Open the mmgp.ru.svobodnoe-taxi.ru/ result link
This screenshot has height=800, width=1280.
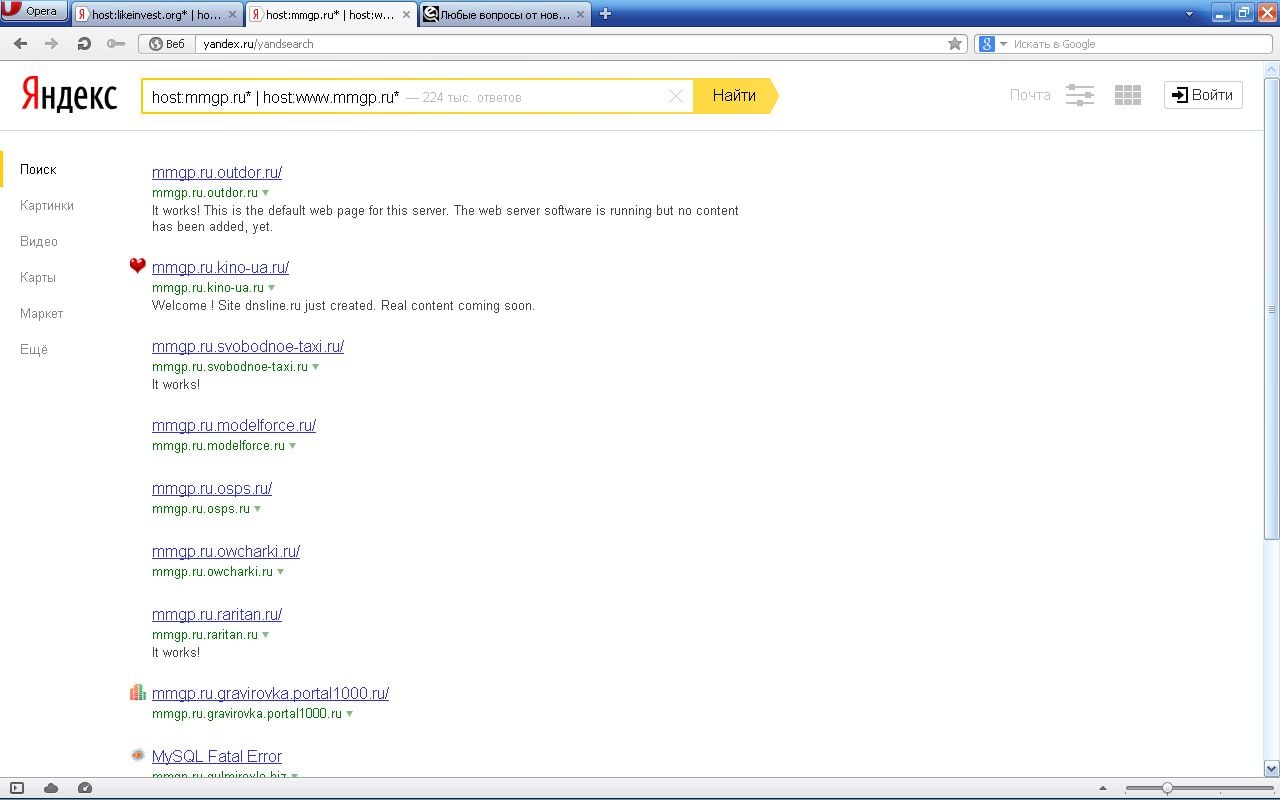pos(248,346)
